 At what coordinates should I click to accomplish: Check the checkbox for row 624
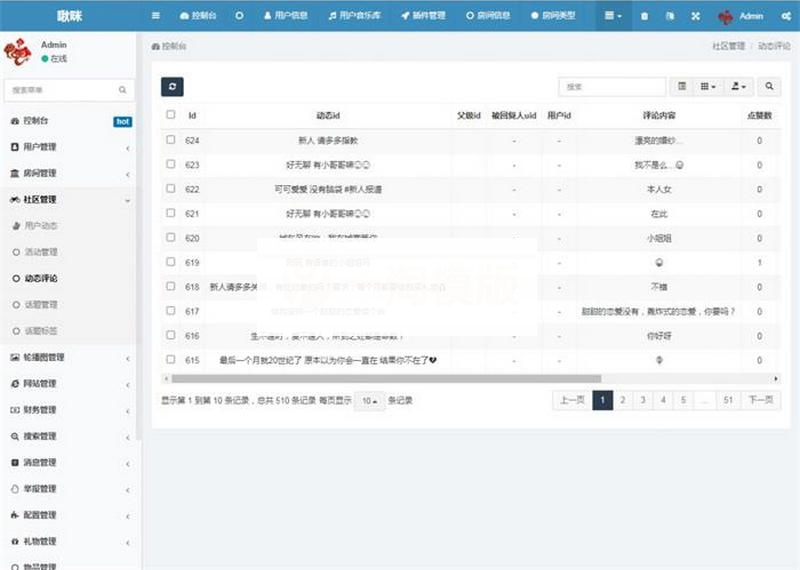[171, 140]
